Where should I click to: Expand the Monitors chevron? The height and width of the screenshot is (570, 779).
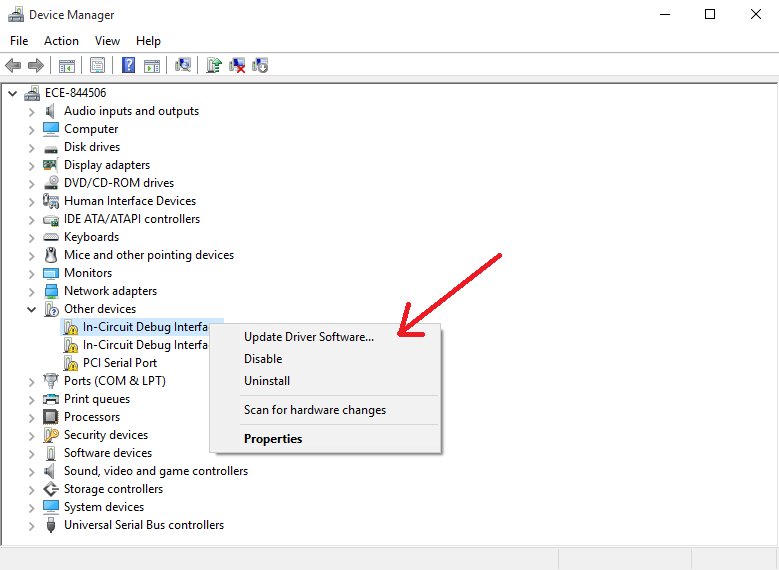31,274
